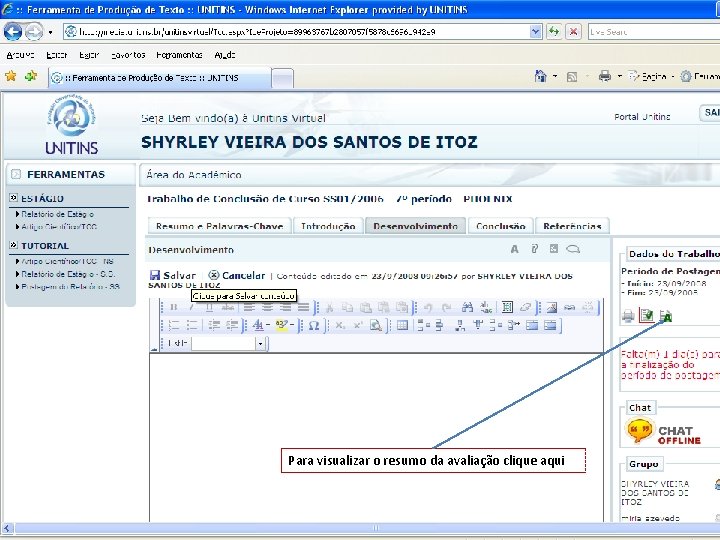Click the numbered list icon
This screenshot has width=720, height=540.
(x=174, y=326)
